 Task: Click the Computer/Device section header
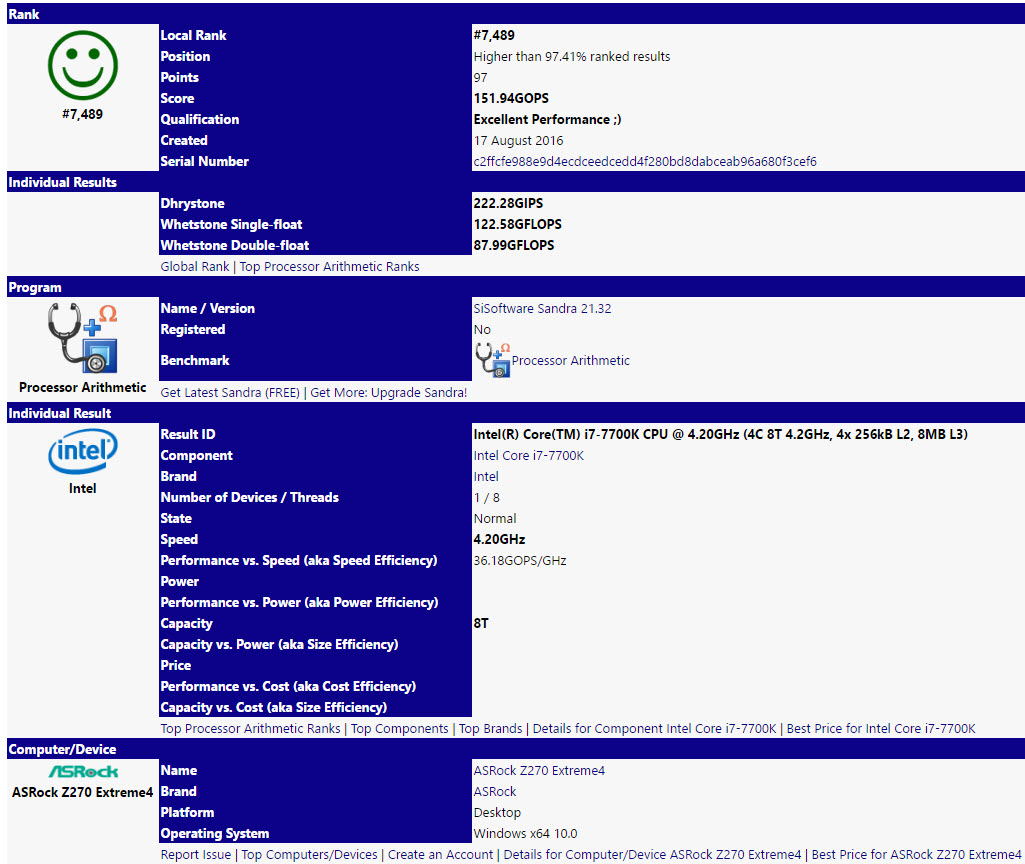(x=516, y=750)
